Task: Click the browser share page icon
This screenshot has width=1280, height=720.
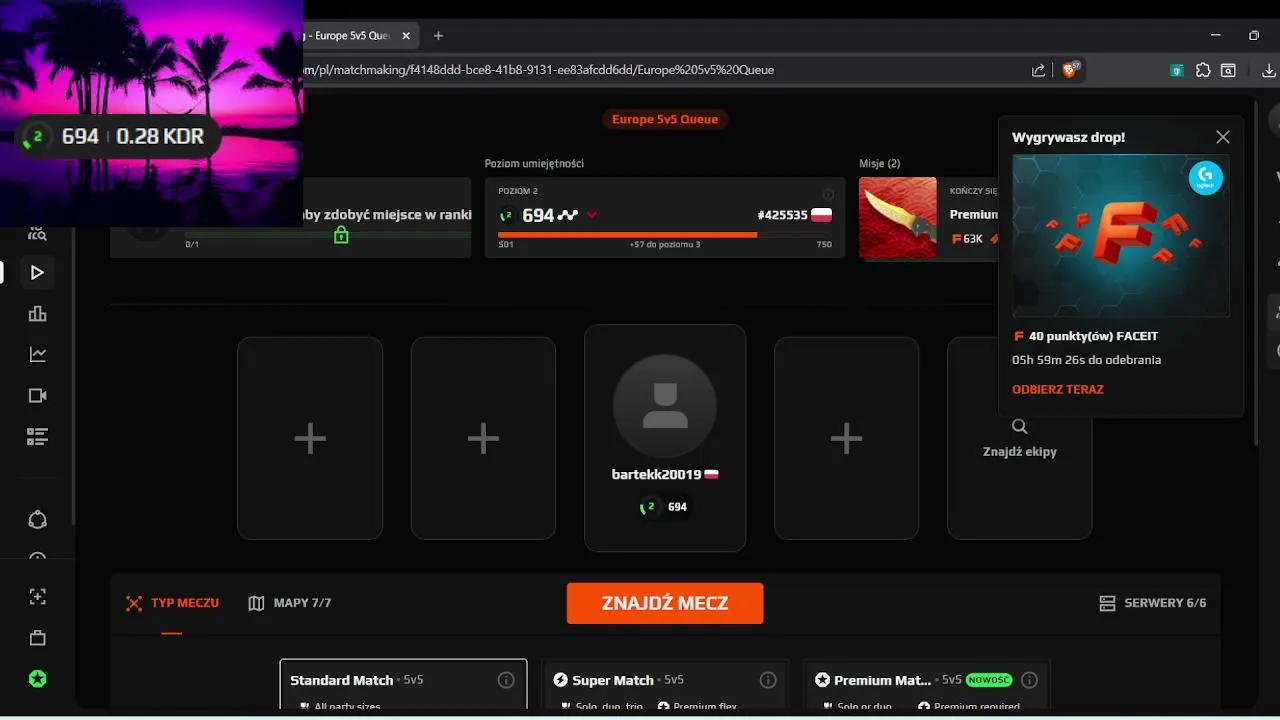Action: coord(1039,70)
